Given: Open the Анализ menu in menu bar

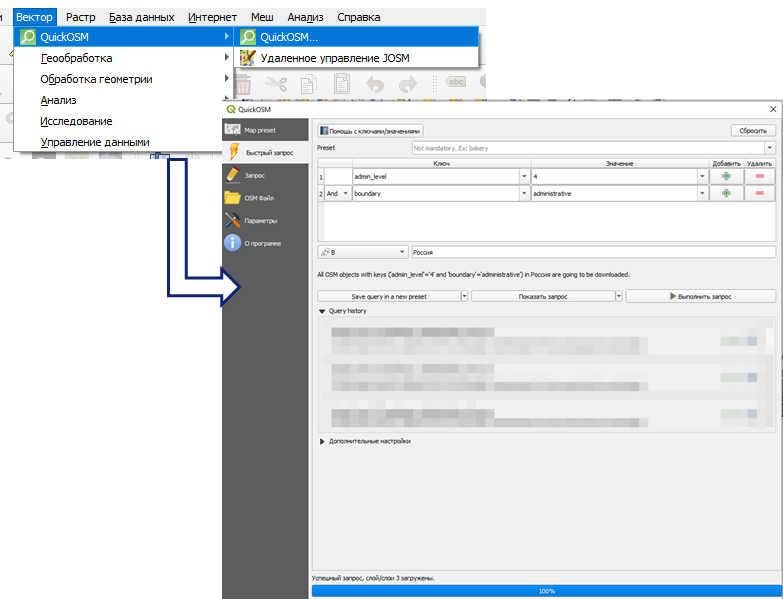Looking at the screenshot, I should point(305,17).
